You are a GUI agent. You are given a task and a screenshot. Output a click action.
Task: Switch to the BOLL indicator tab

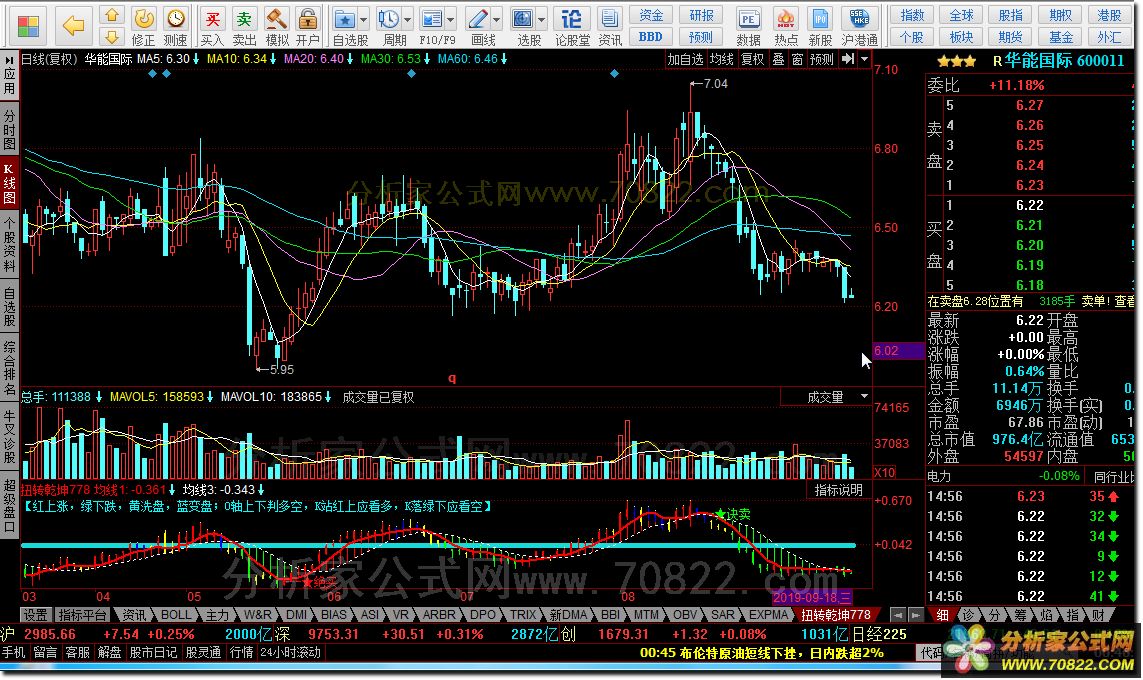click(176, 615)
